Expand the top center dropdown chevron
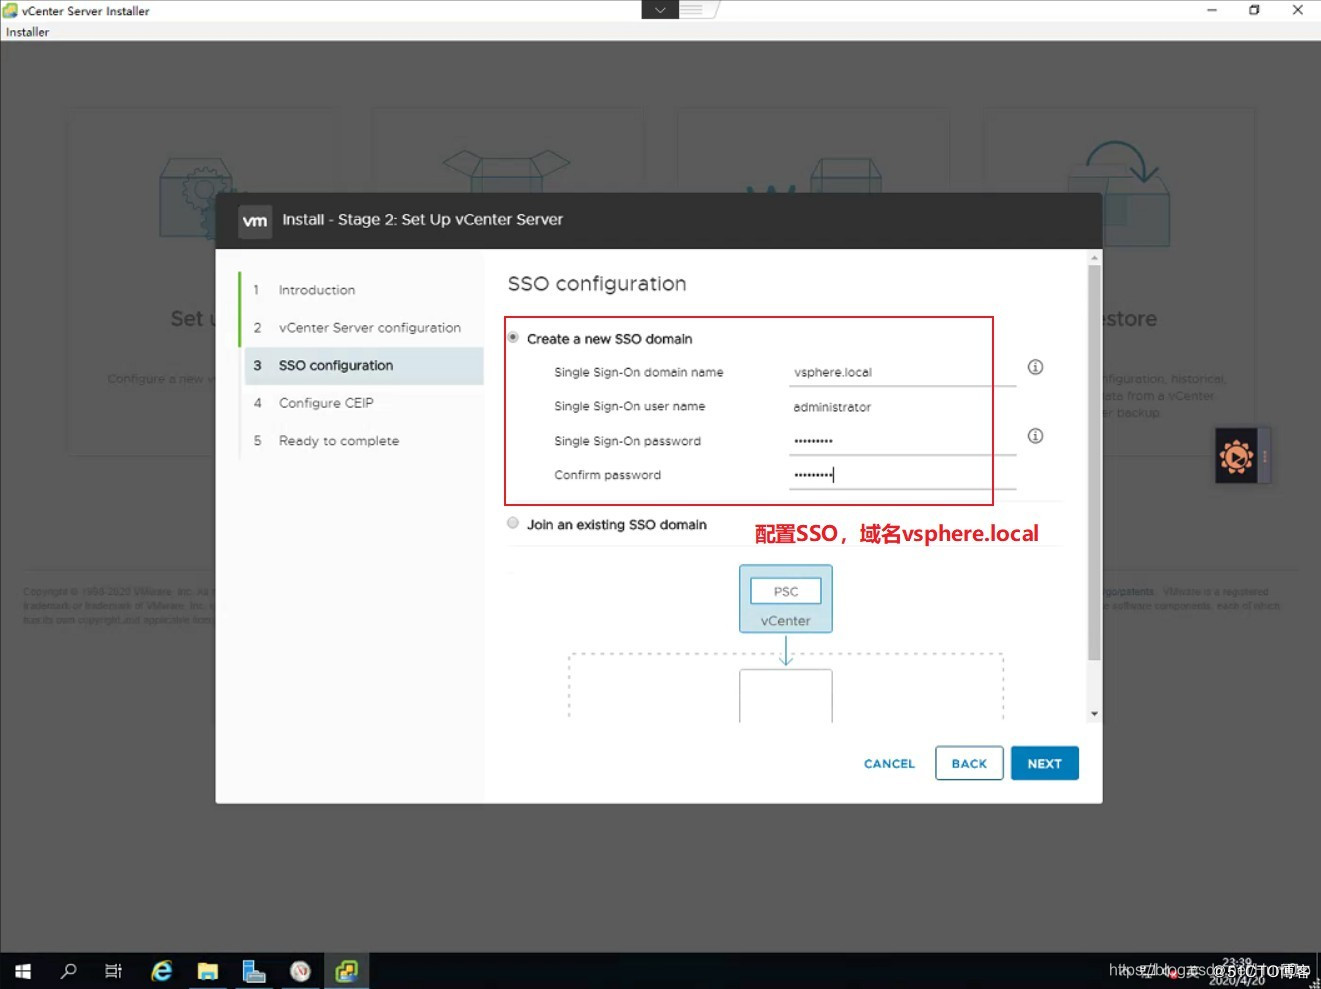 click(660, 10)
